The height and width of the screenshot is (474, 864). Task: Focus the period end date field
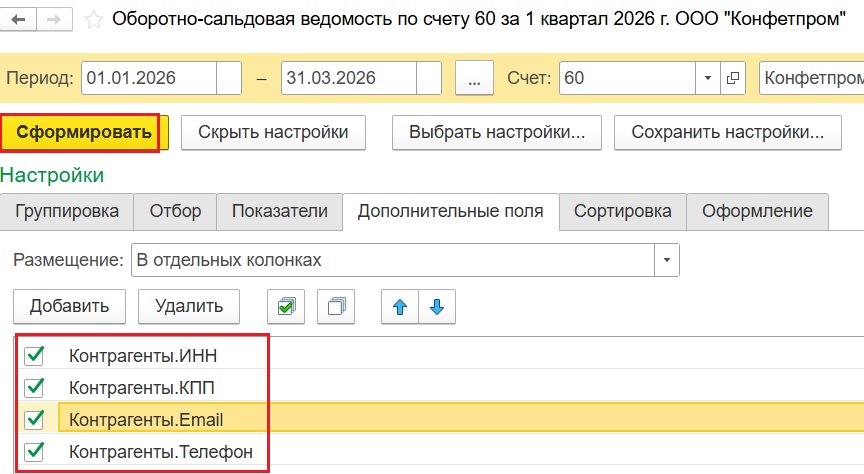[349, 78]
